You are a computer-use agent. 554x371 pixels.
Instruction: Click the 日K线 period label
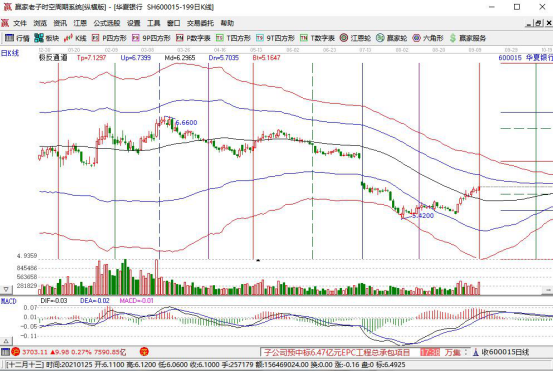coord(10,53)
